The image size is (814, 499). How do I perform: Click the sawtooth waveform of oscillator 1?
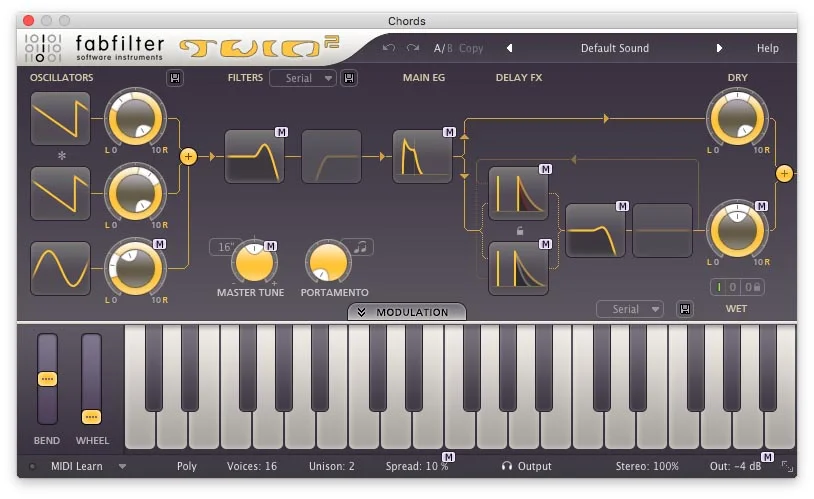tap(60, 119)
